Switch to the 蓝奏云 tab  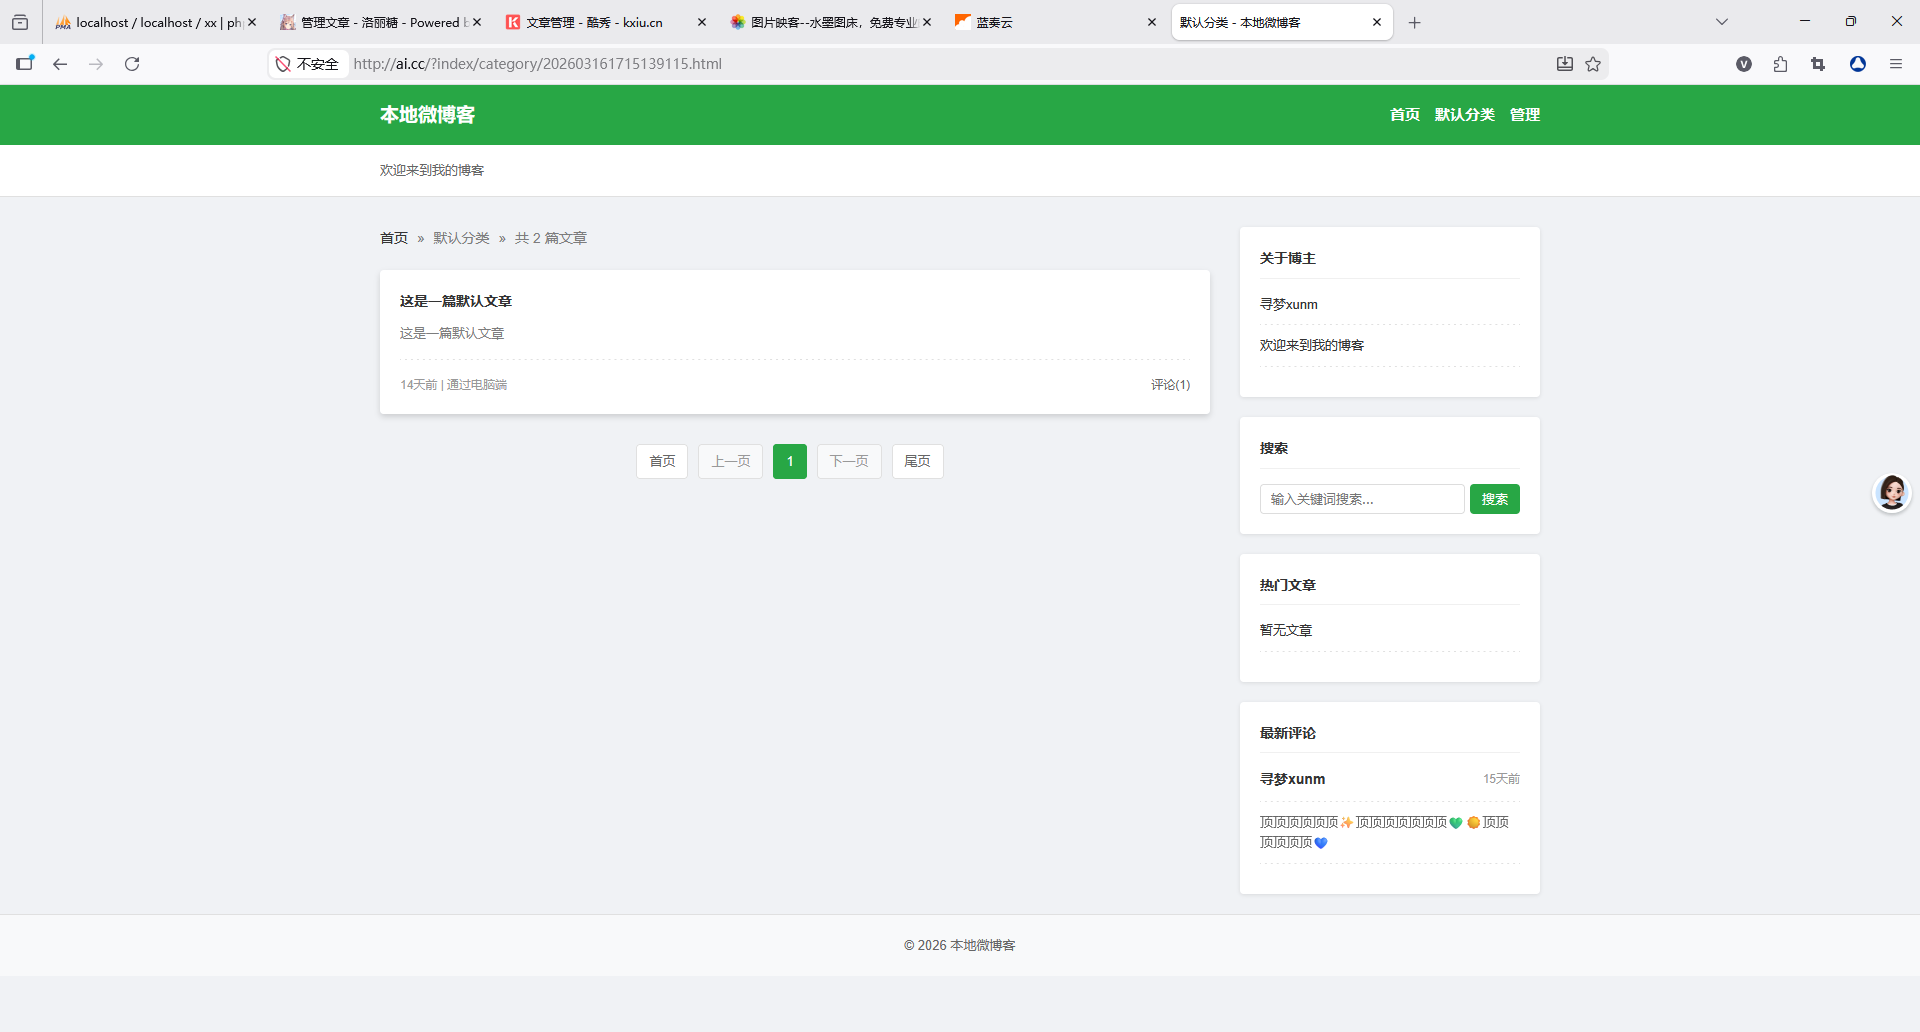1050,22
